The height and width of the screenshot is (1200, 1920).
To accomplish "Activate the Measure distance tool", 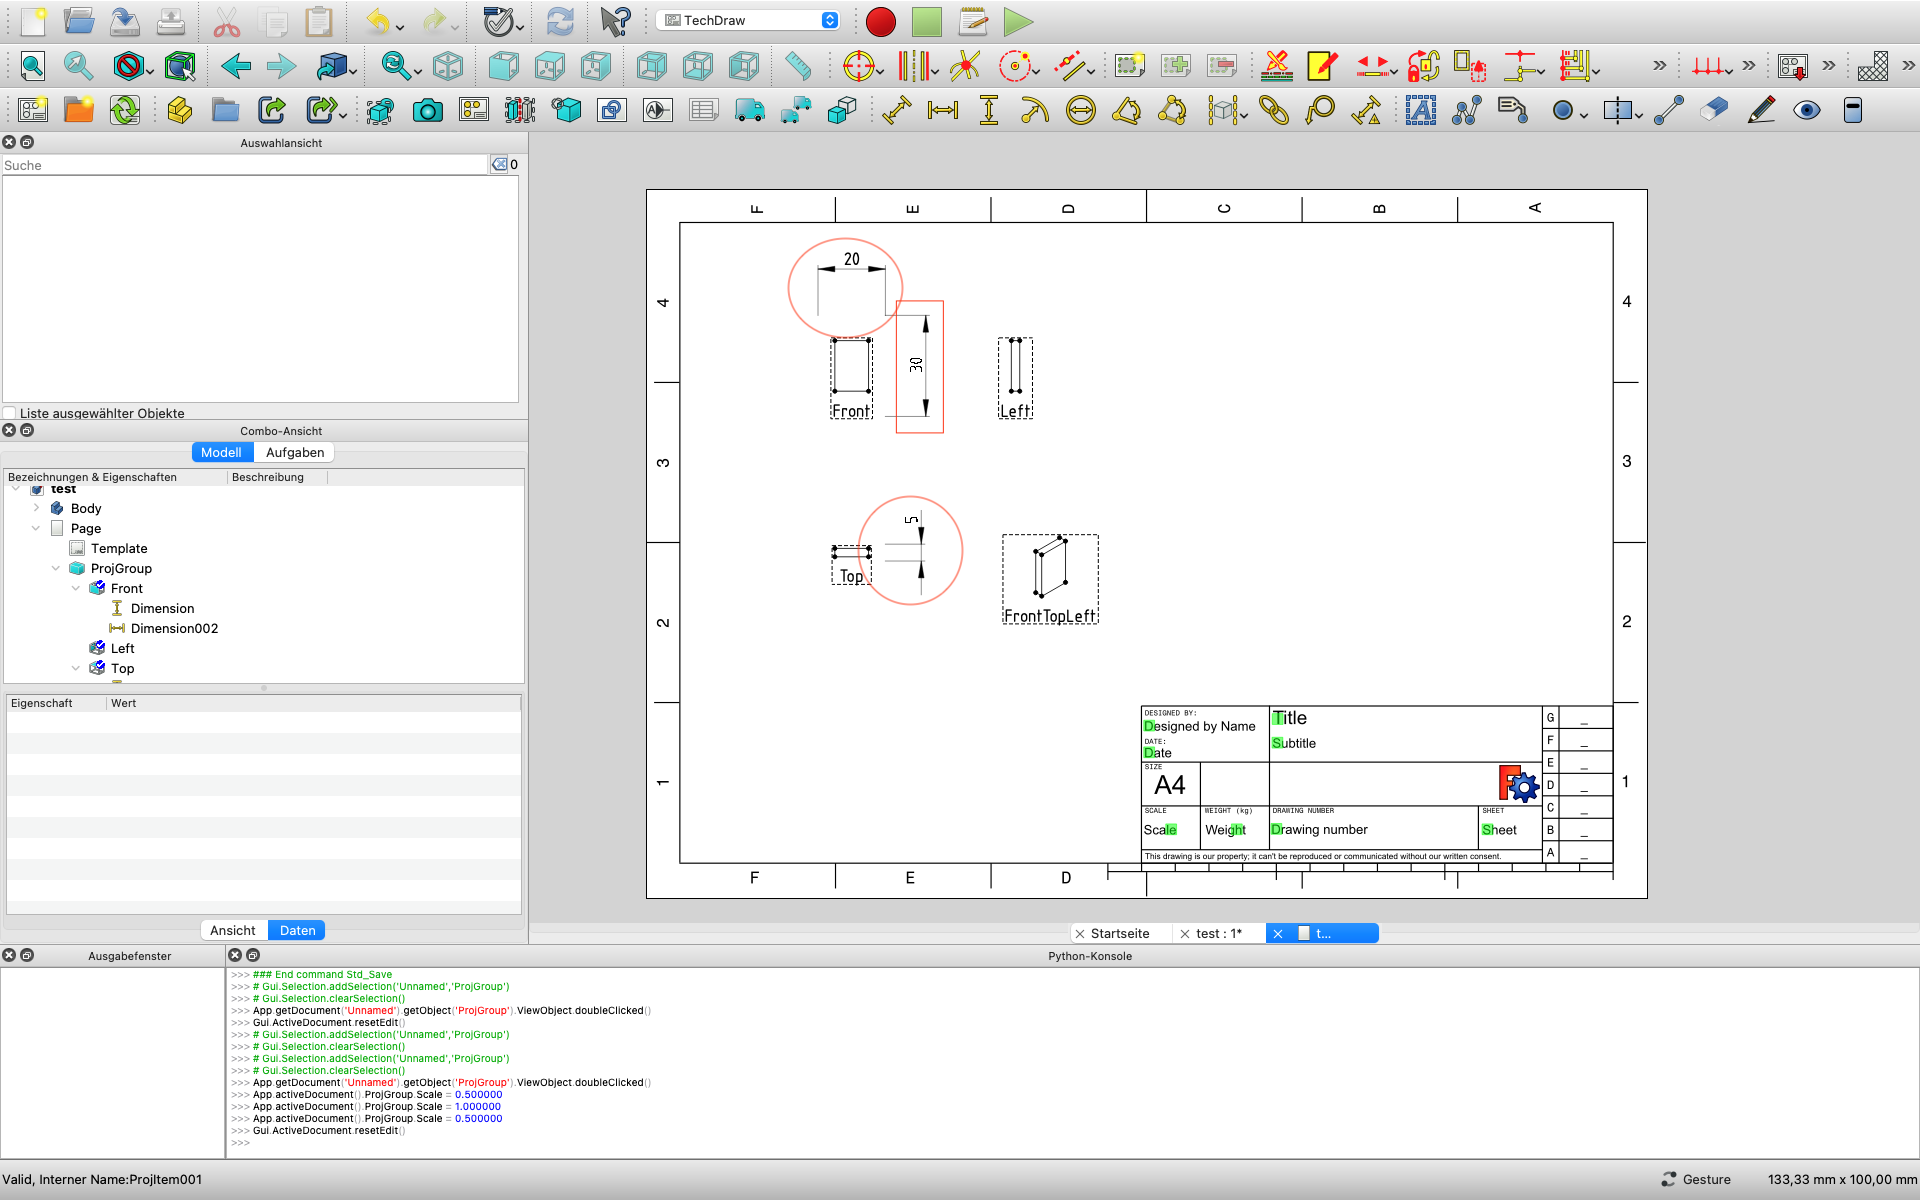I will [799, 66].
